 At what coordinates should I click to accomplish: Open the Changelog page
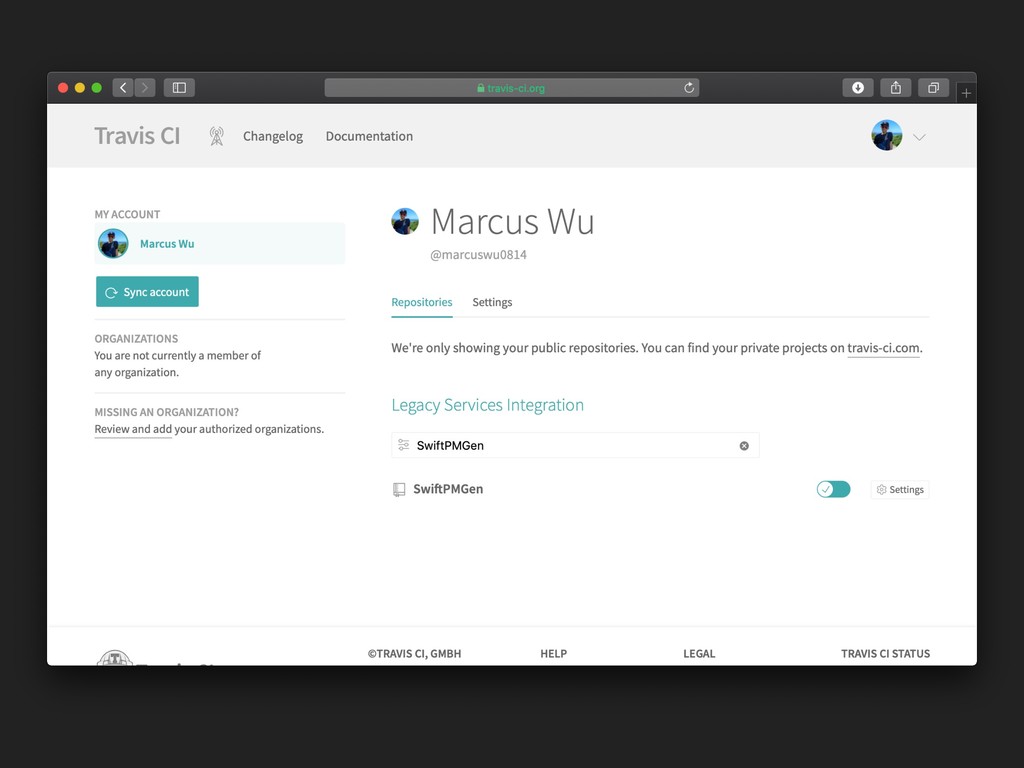(273, 136)
